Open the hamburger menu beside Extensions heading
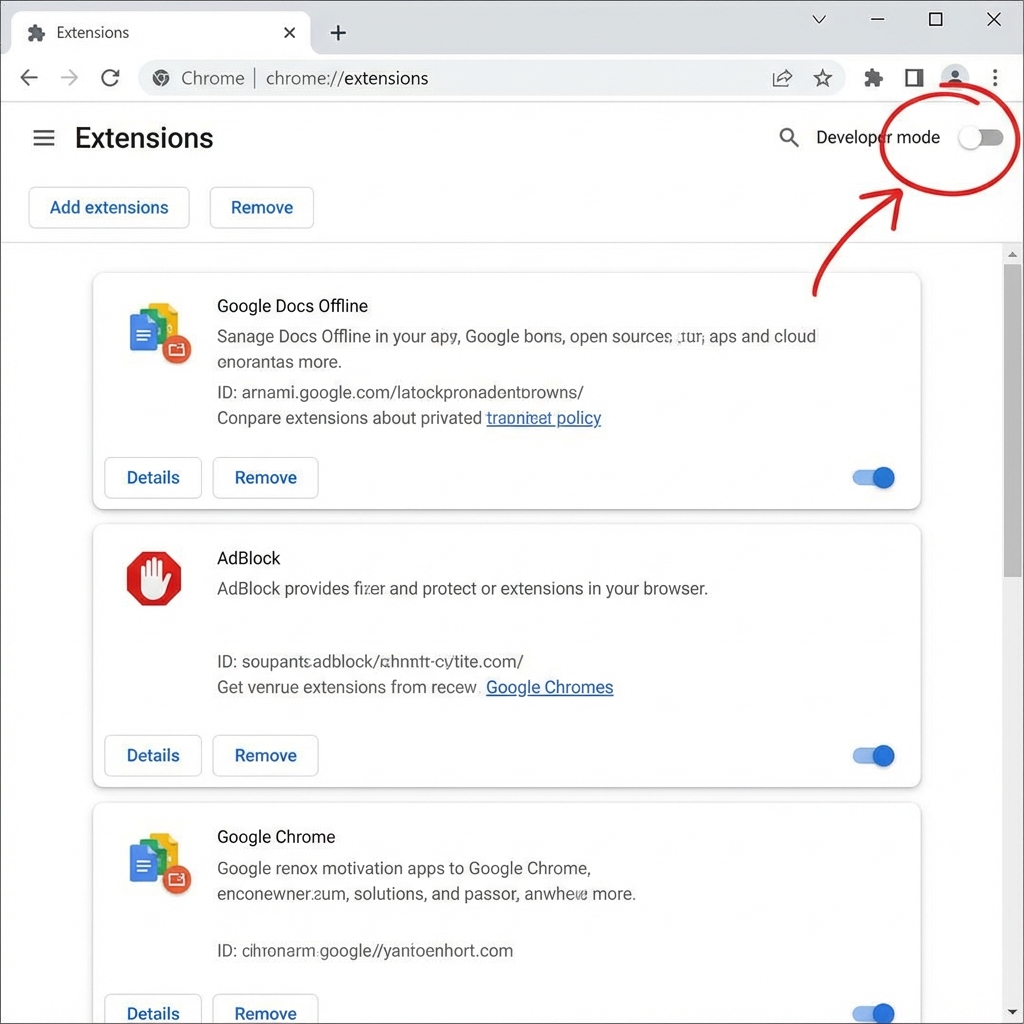This screenshot has height=1024, width=1024. point(43,138)
